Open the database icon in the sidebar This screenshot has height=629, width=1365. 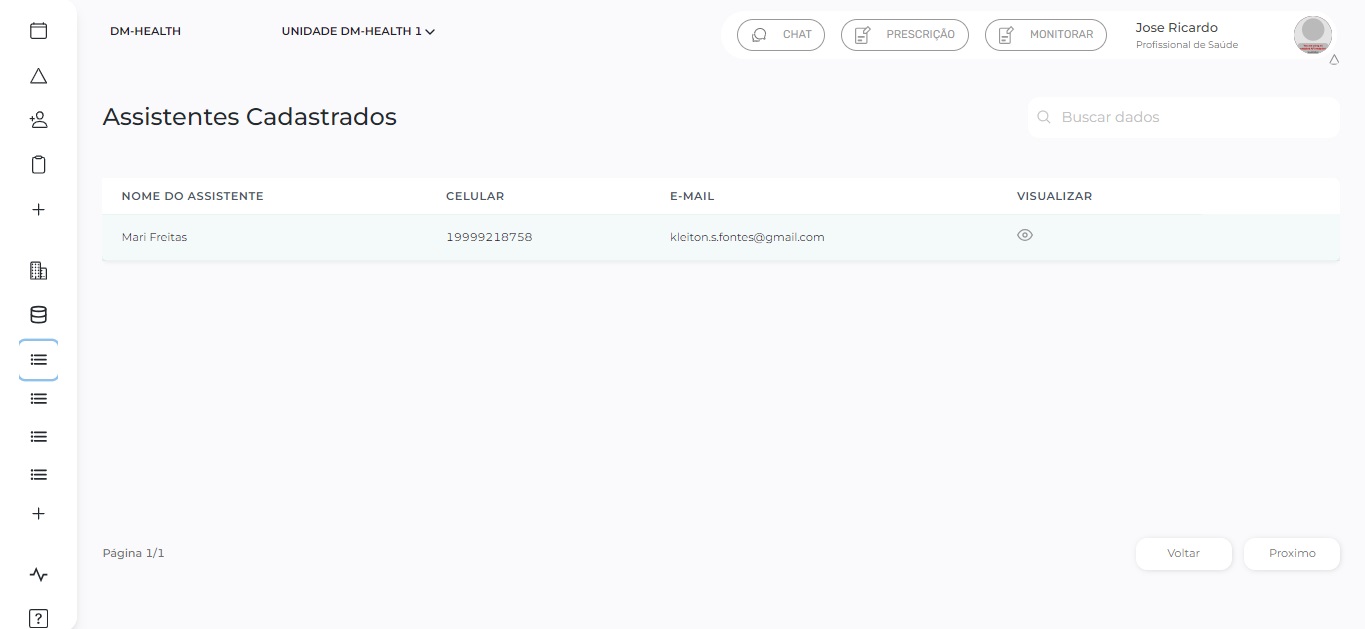click(38, 315)
